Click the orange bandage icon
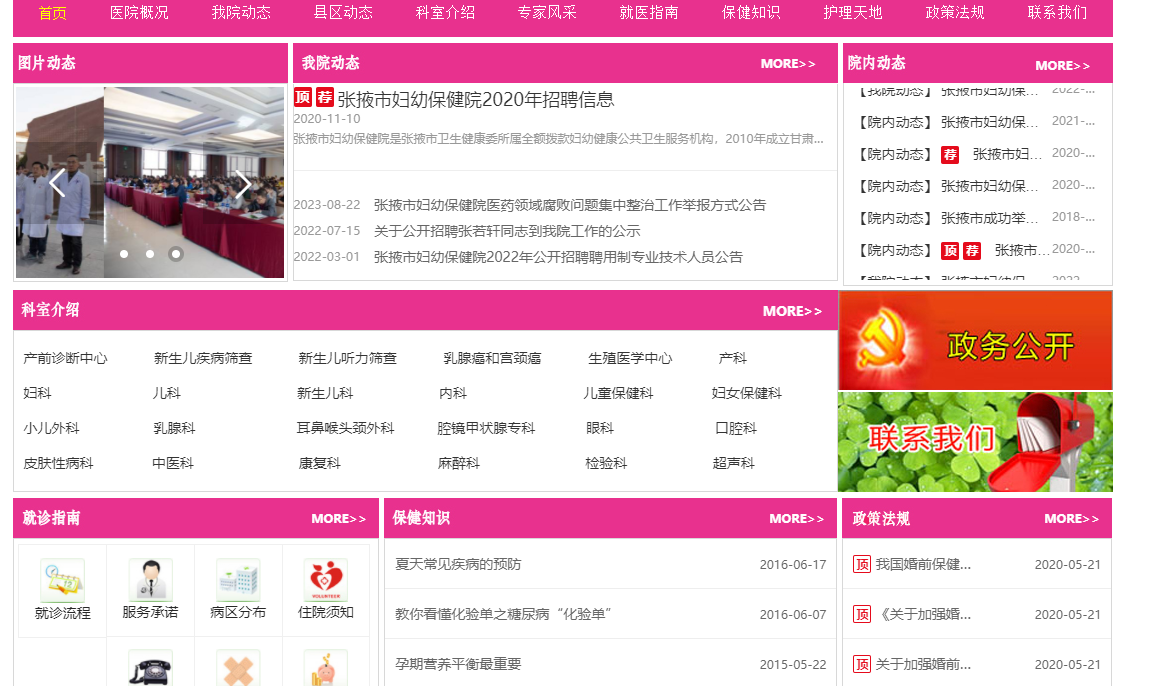Screen dimensions: 1162x686 coord(238,668)
